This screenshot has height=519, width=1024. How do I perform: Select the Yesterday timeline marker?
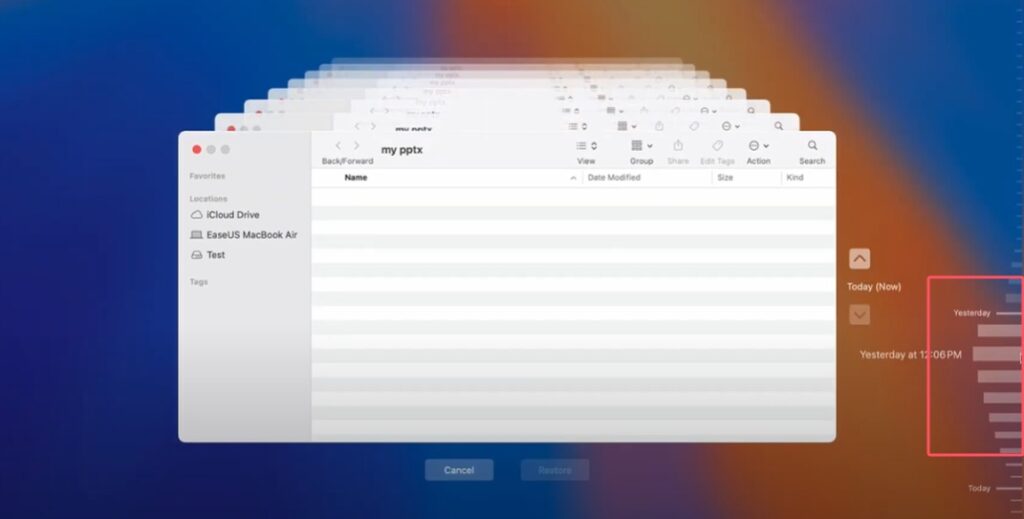pyautogui.click(x=972, y=313)
